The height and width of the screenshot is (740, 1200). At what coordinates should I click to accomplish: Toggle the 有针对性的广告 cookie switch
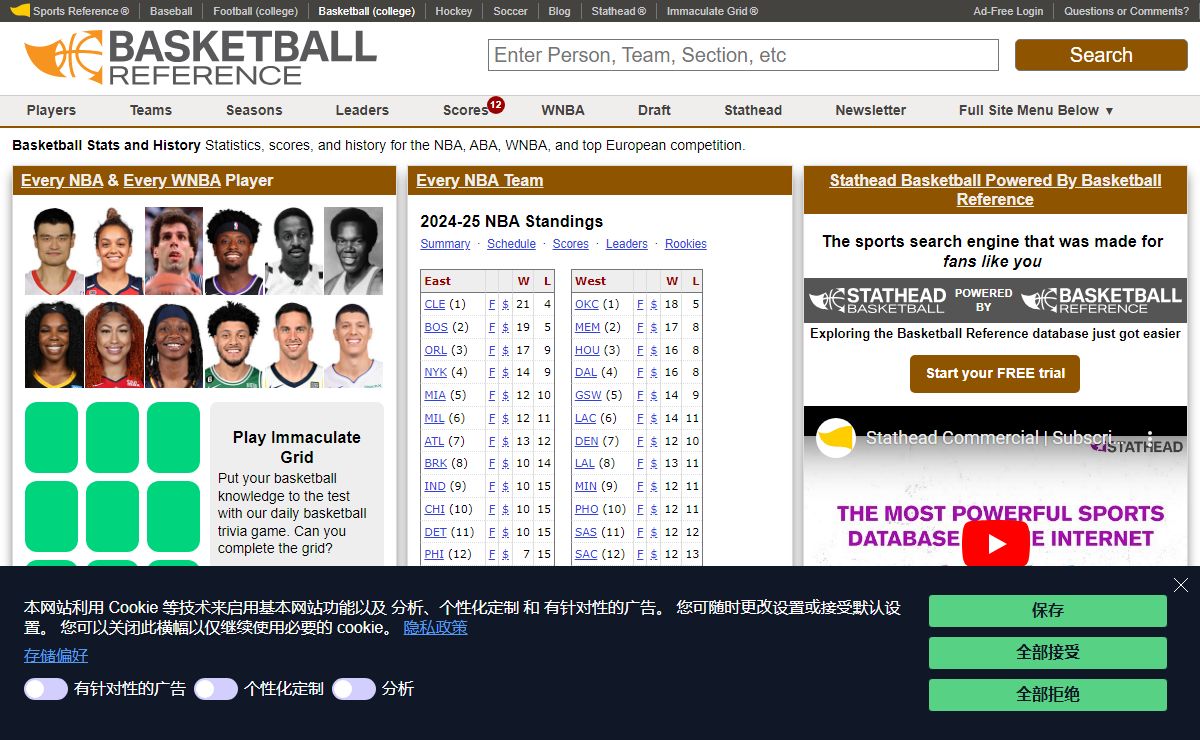click(x=46, y=689)
